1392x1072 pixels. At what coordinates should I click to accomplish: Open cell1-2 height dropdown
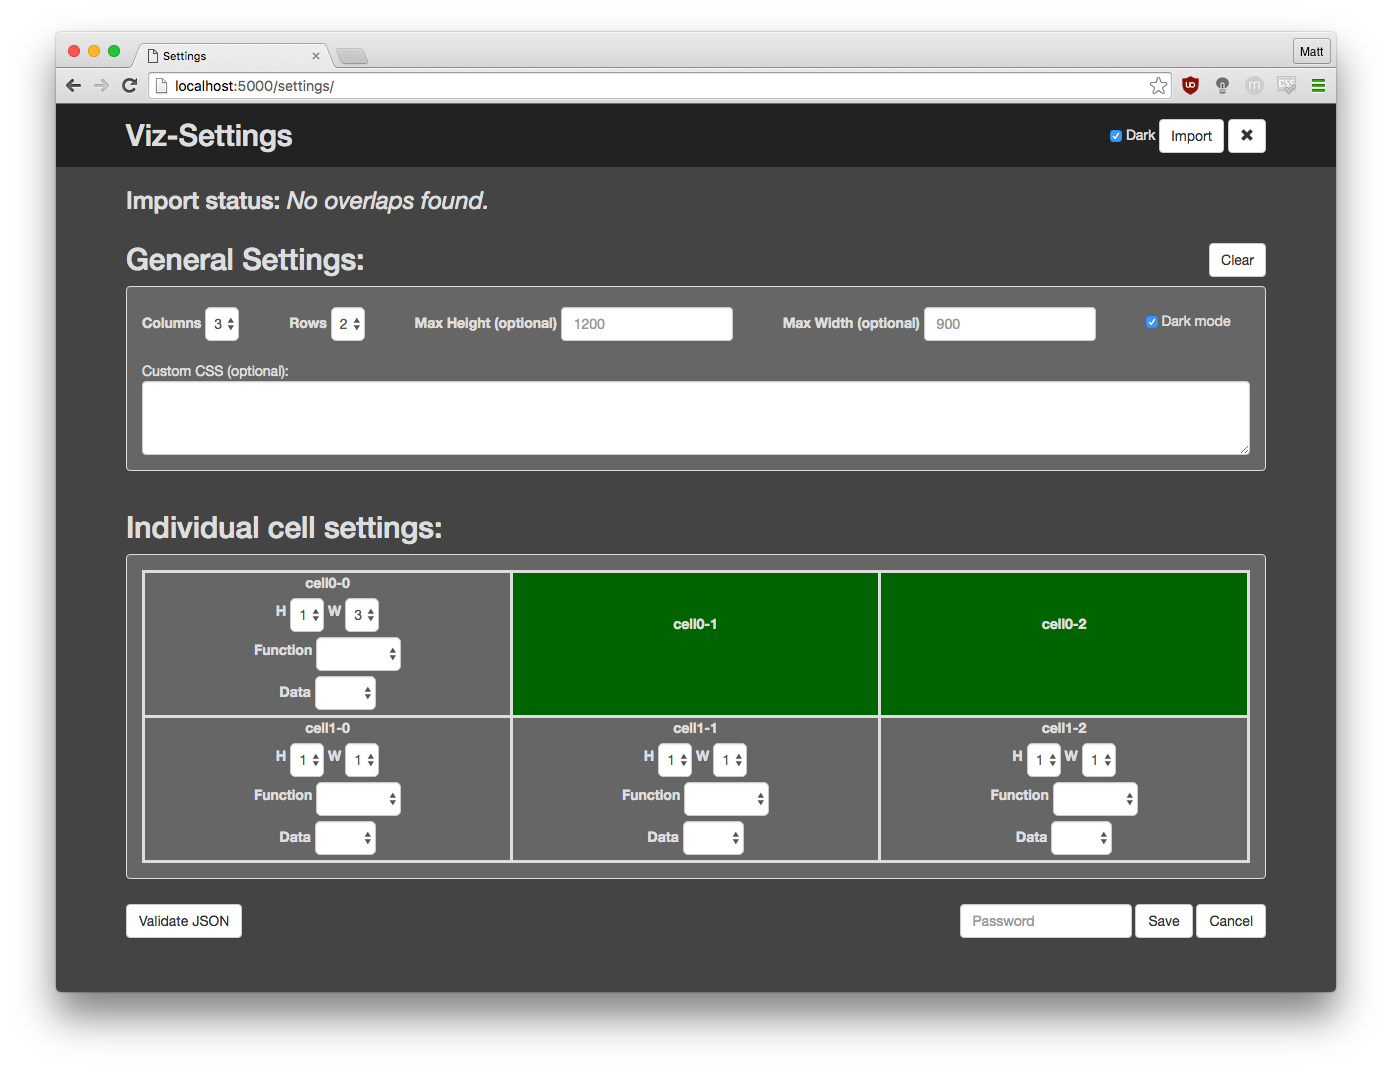pos(1043,760)
